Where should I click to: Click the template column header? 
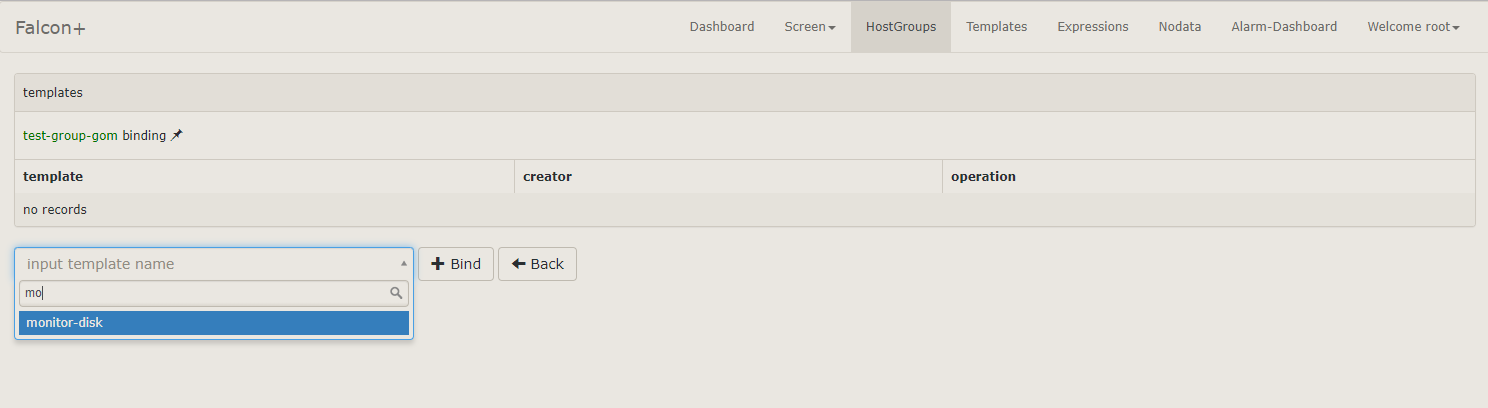(53, 177)
